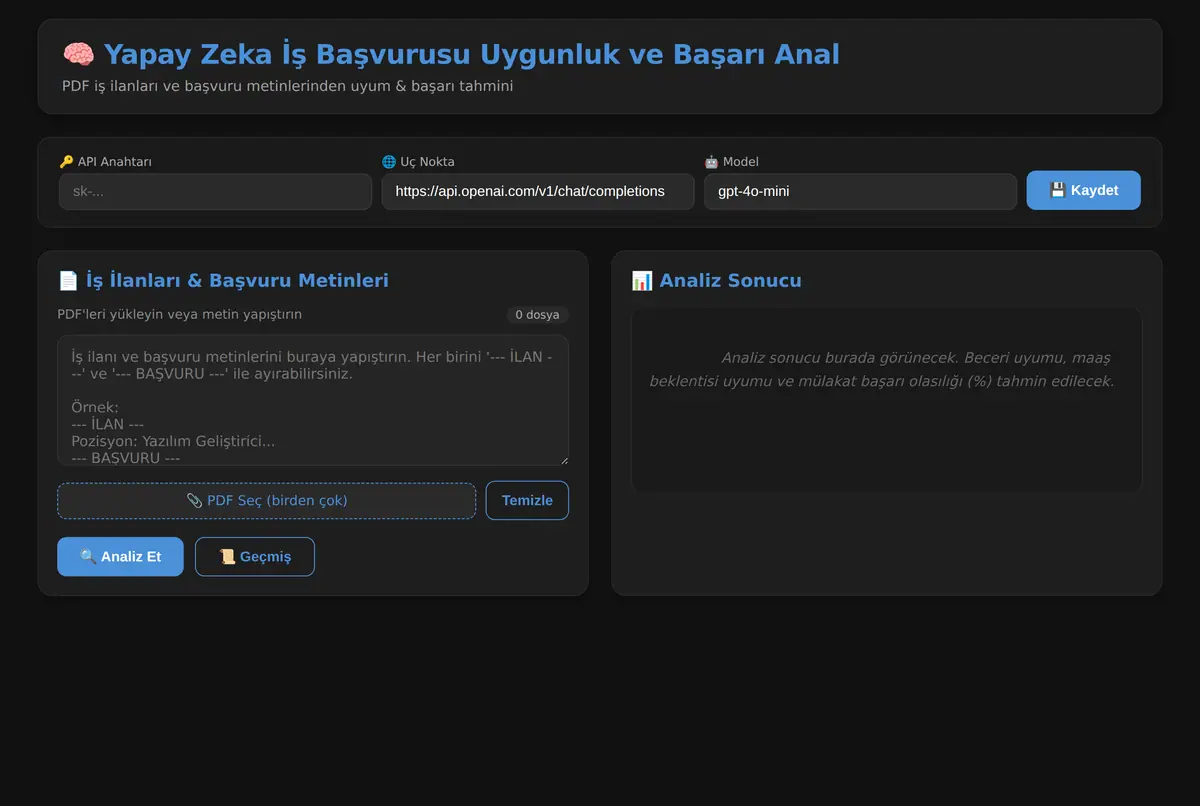
Task: Click the globe icon beside Uç Nokta
Action: [x=389, y=161]
